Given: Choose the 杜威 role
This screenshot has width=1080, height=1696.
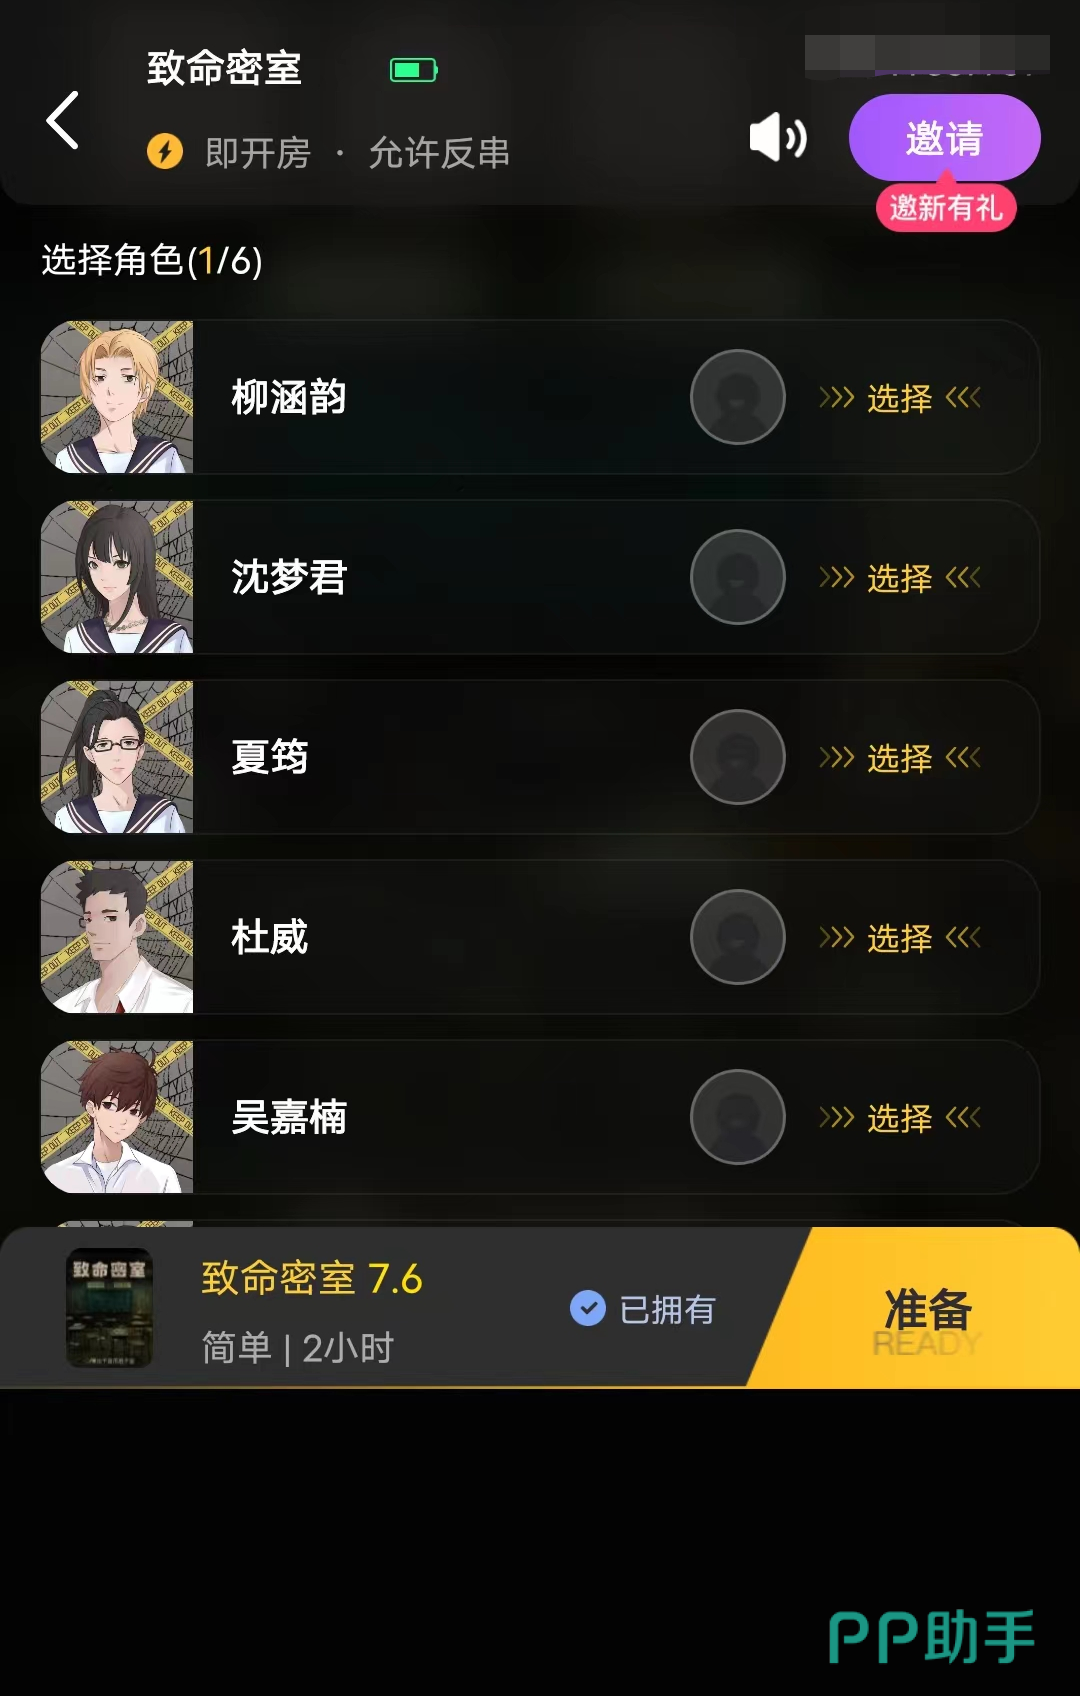Looking at the screenshot, I should click(900, 938).
